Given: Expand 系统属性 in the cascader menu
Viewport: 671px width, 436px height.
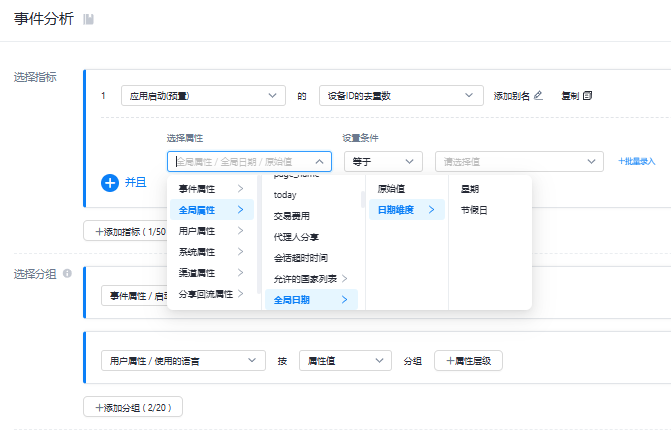Looking at the screenshot, I should click(x=212, y=252).
